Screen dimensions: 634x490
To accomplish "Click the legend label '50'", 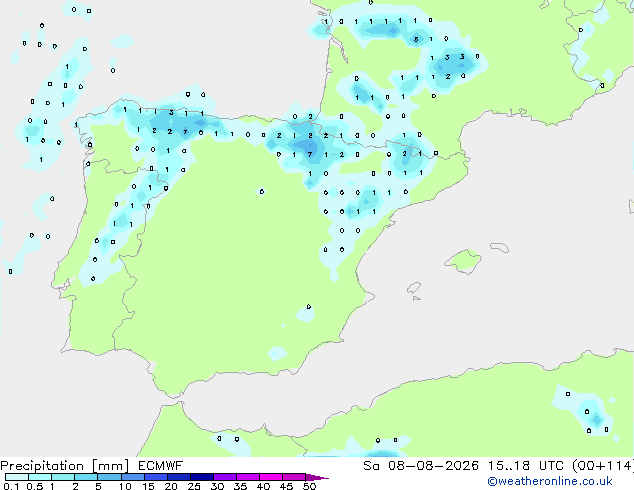I will point(309,486).
